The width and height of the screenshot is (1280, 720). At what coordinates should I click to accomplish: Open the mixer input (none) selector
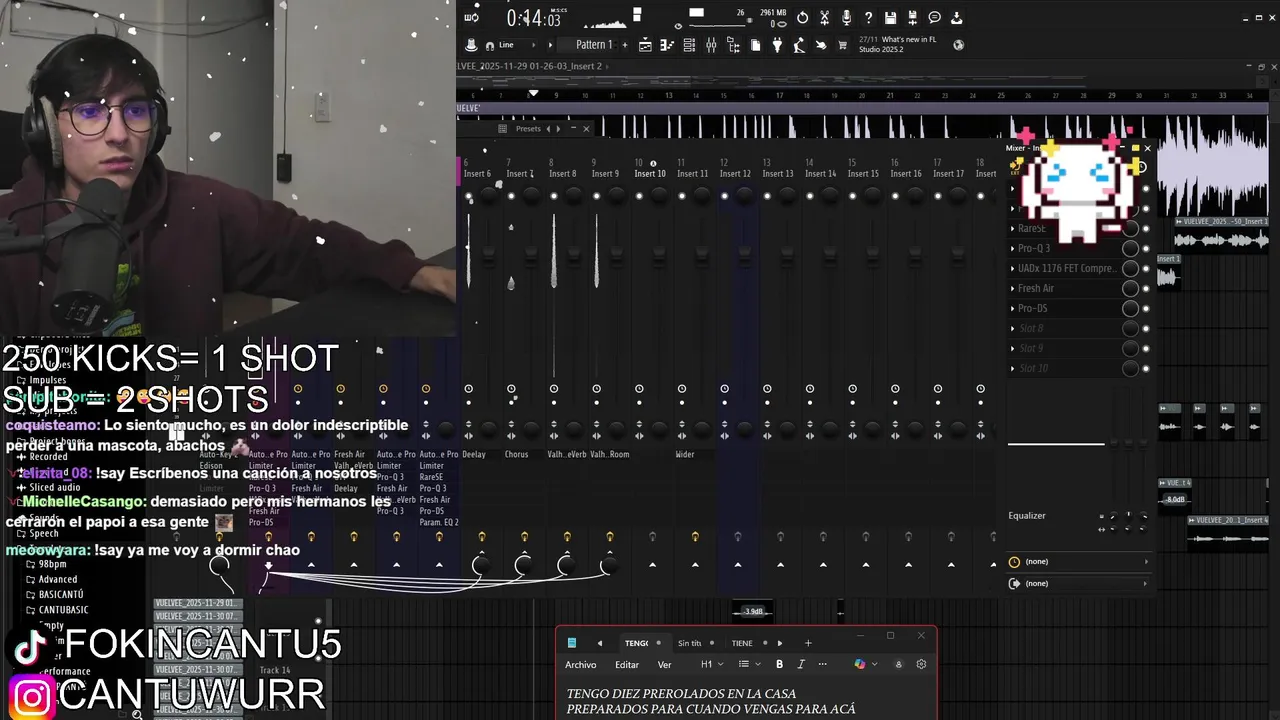[1079, 561]
